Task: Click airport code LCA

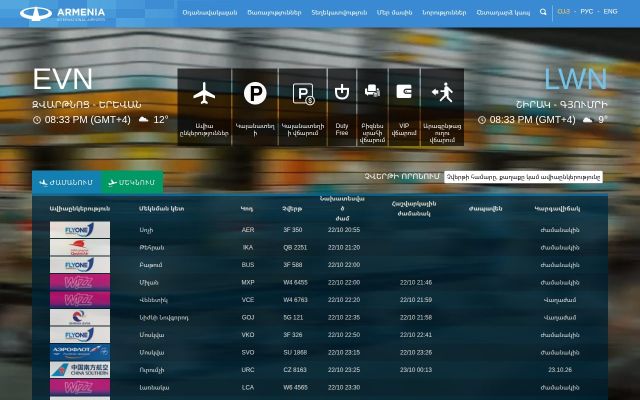Action: click(x=248, y=387)
